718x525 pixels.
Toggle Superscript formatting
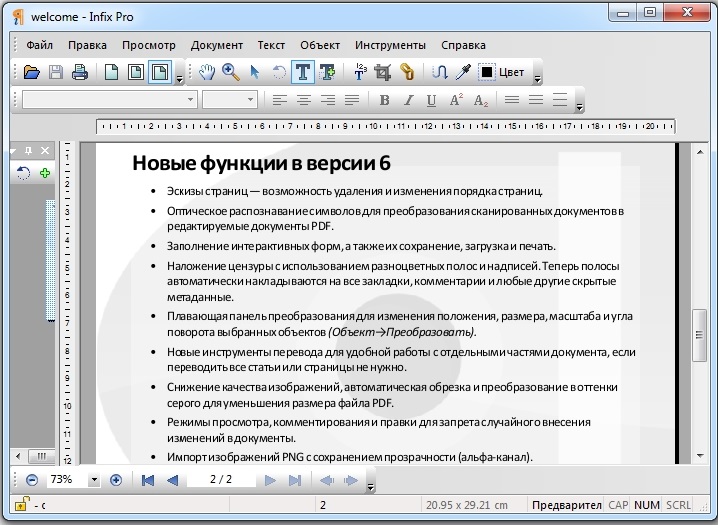click(x=456, y=100)
